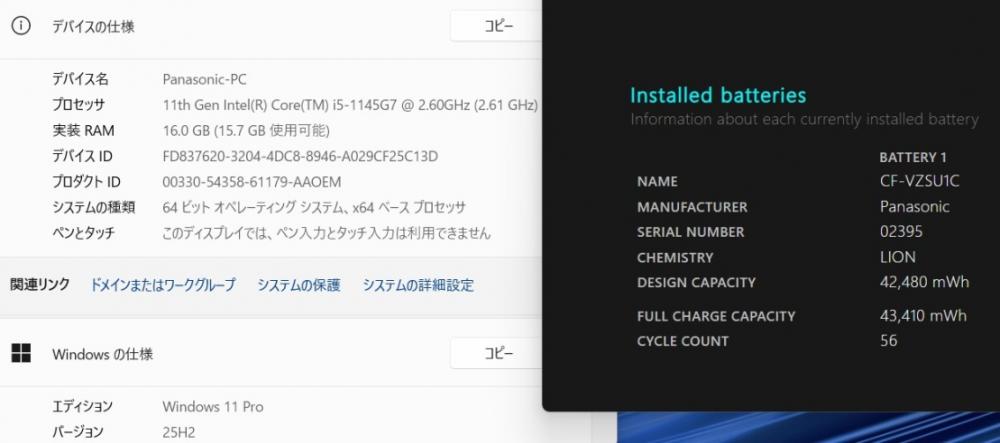Click the 実装 RAM label
Viewport: 1000px width, 443px height.
coord(83,131)
